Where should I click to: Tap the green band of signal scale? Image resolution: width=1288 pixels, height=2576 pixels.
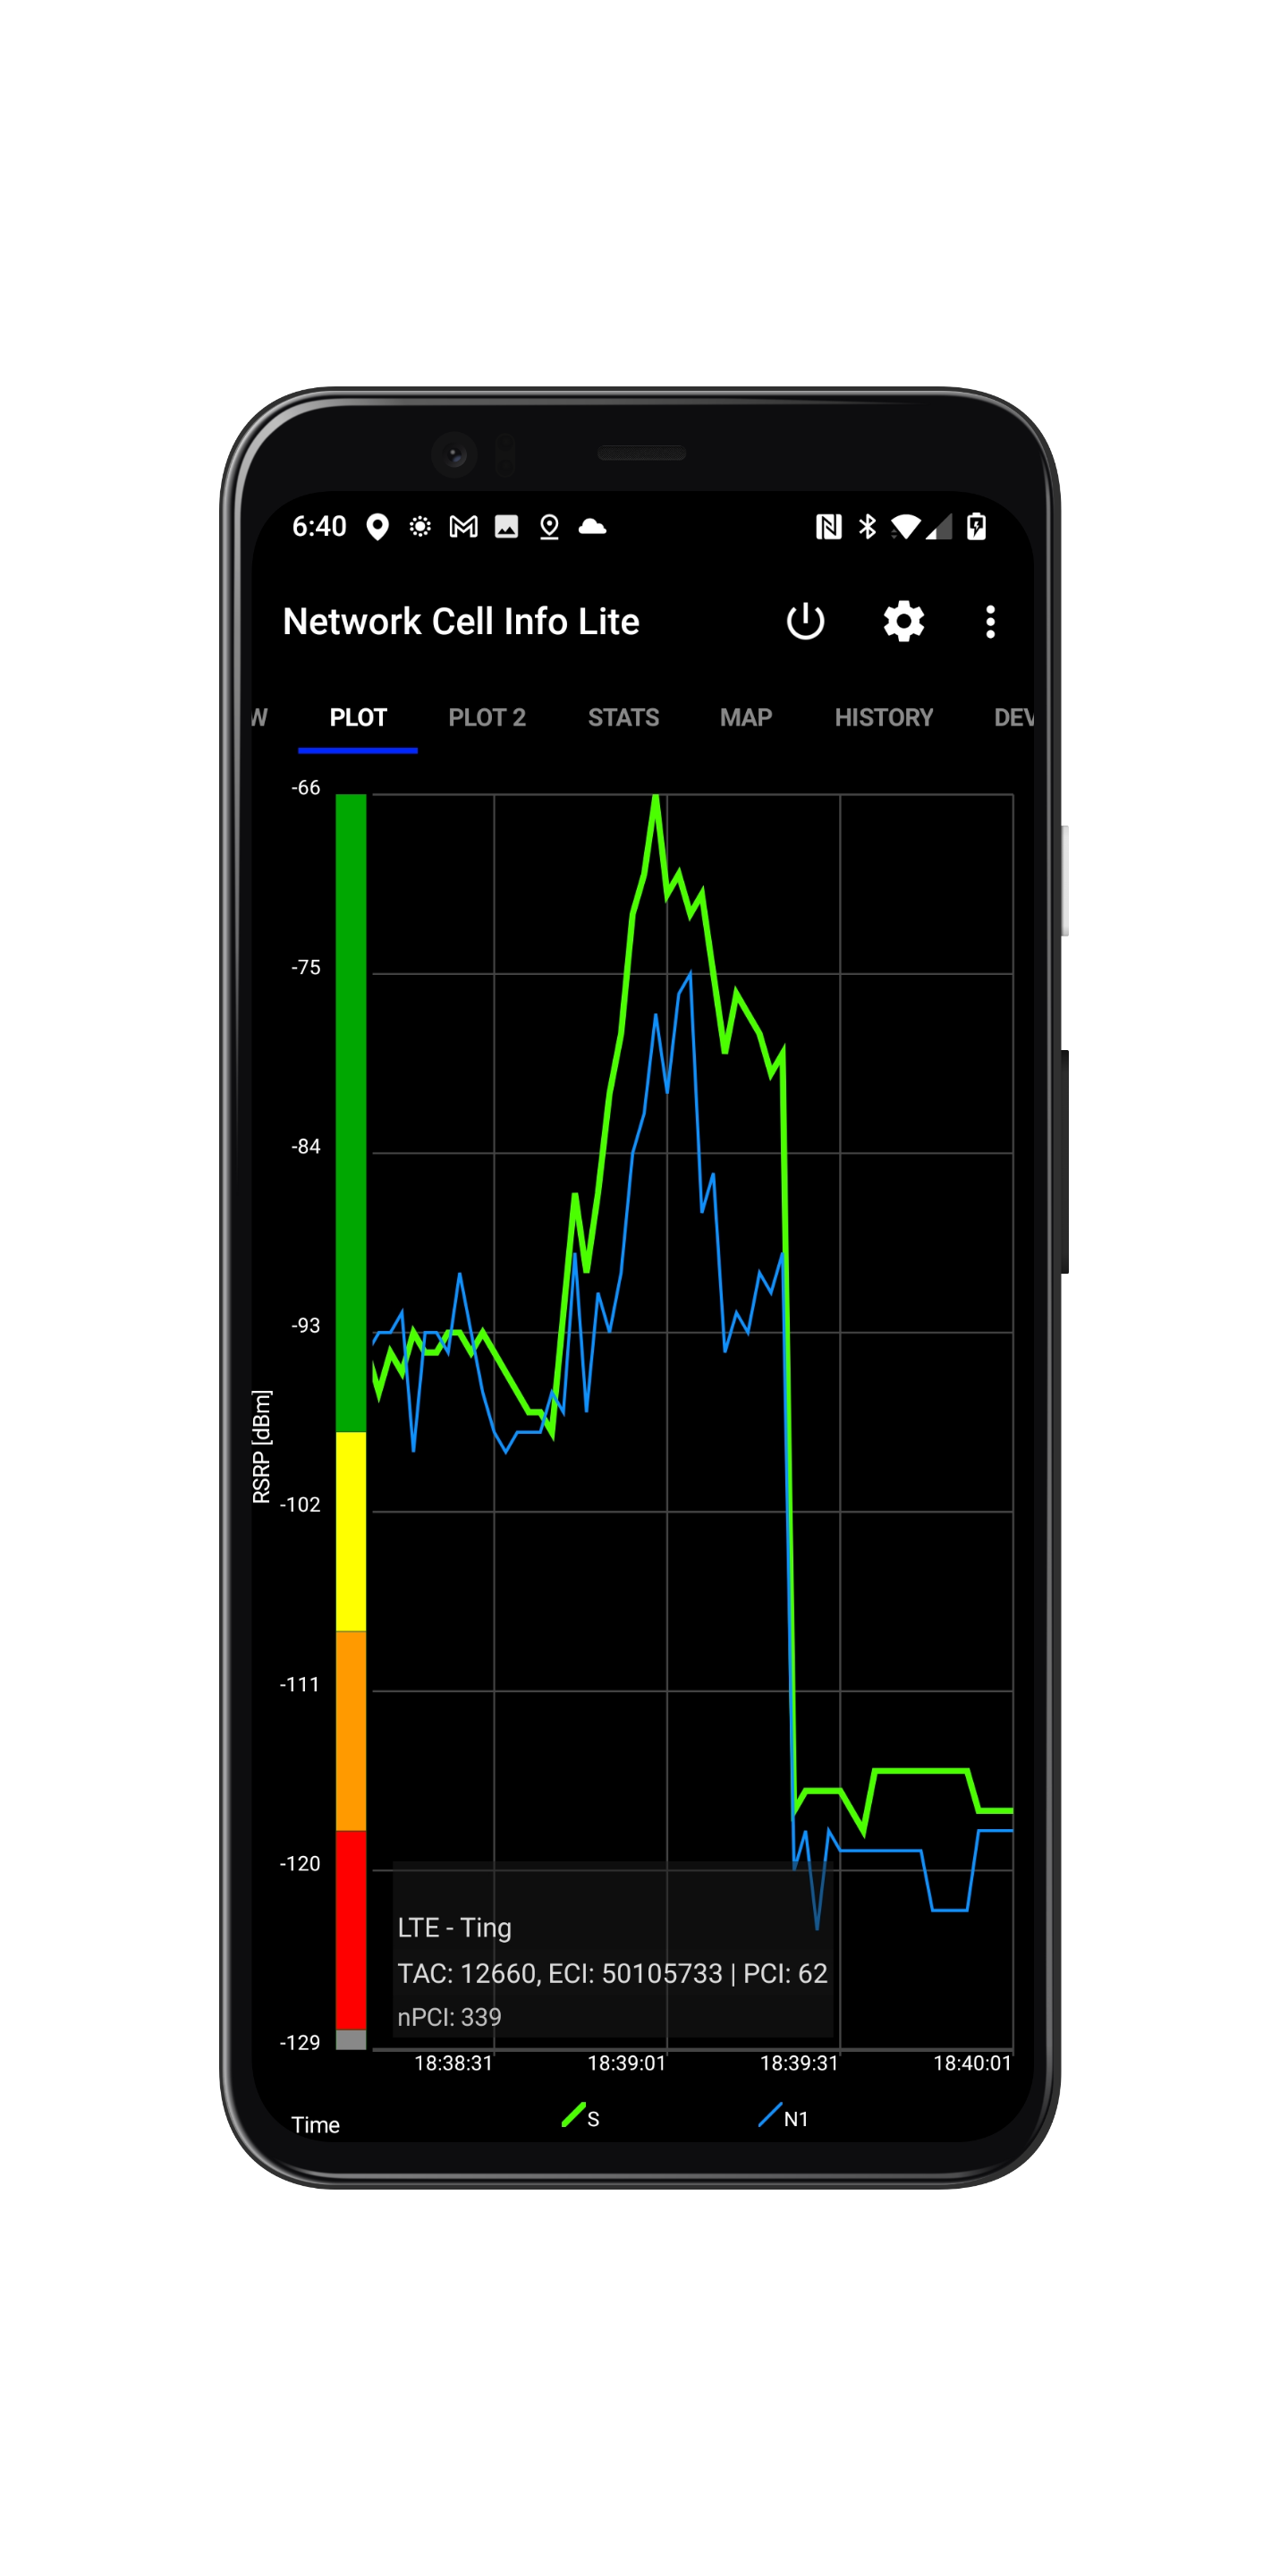pyautogui.click(x=351, y=1113)
